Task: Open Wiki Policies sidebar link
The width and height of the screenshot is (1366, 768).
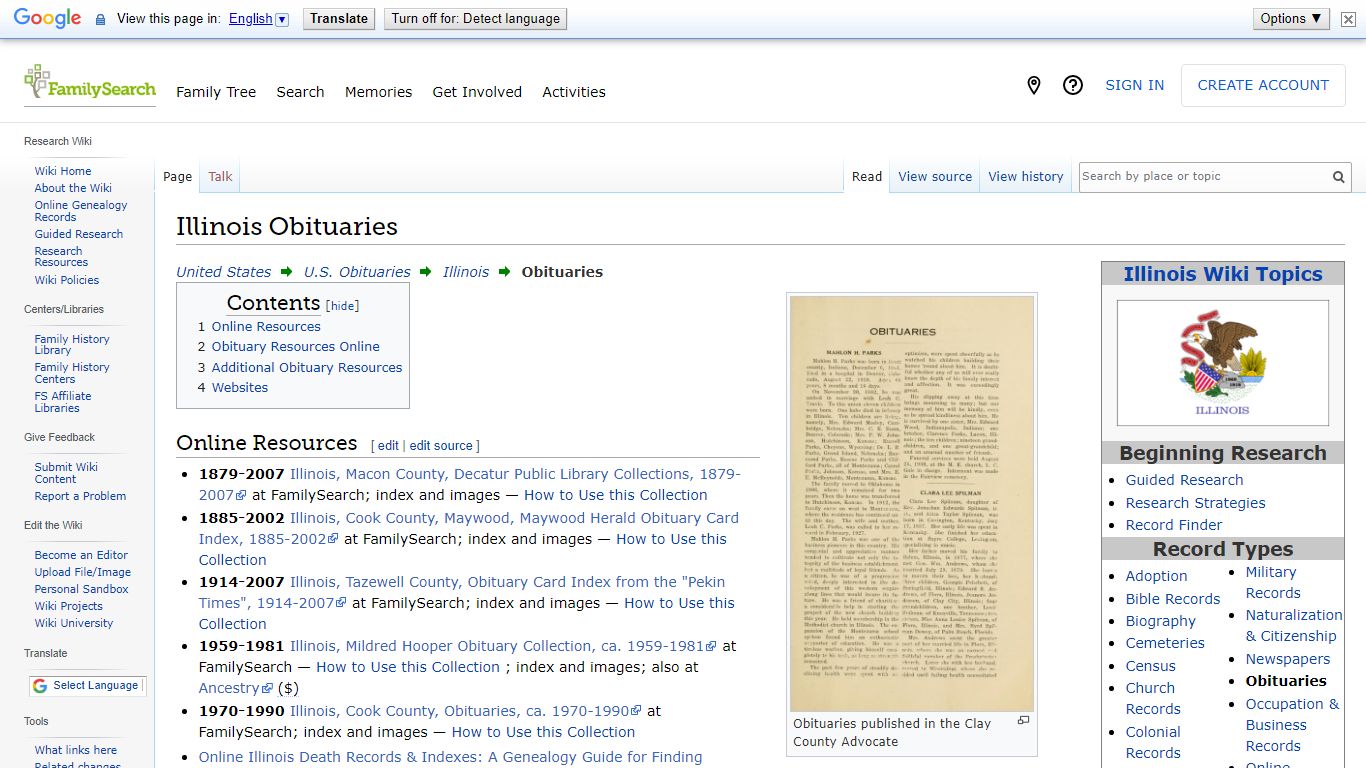Action: point(67,280)
